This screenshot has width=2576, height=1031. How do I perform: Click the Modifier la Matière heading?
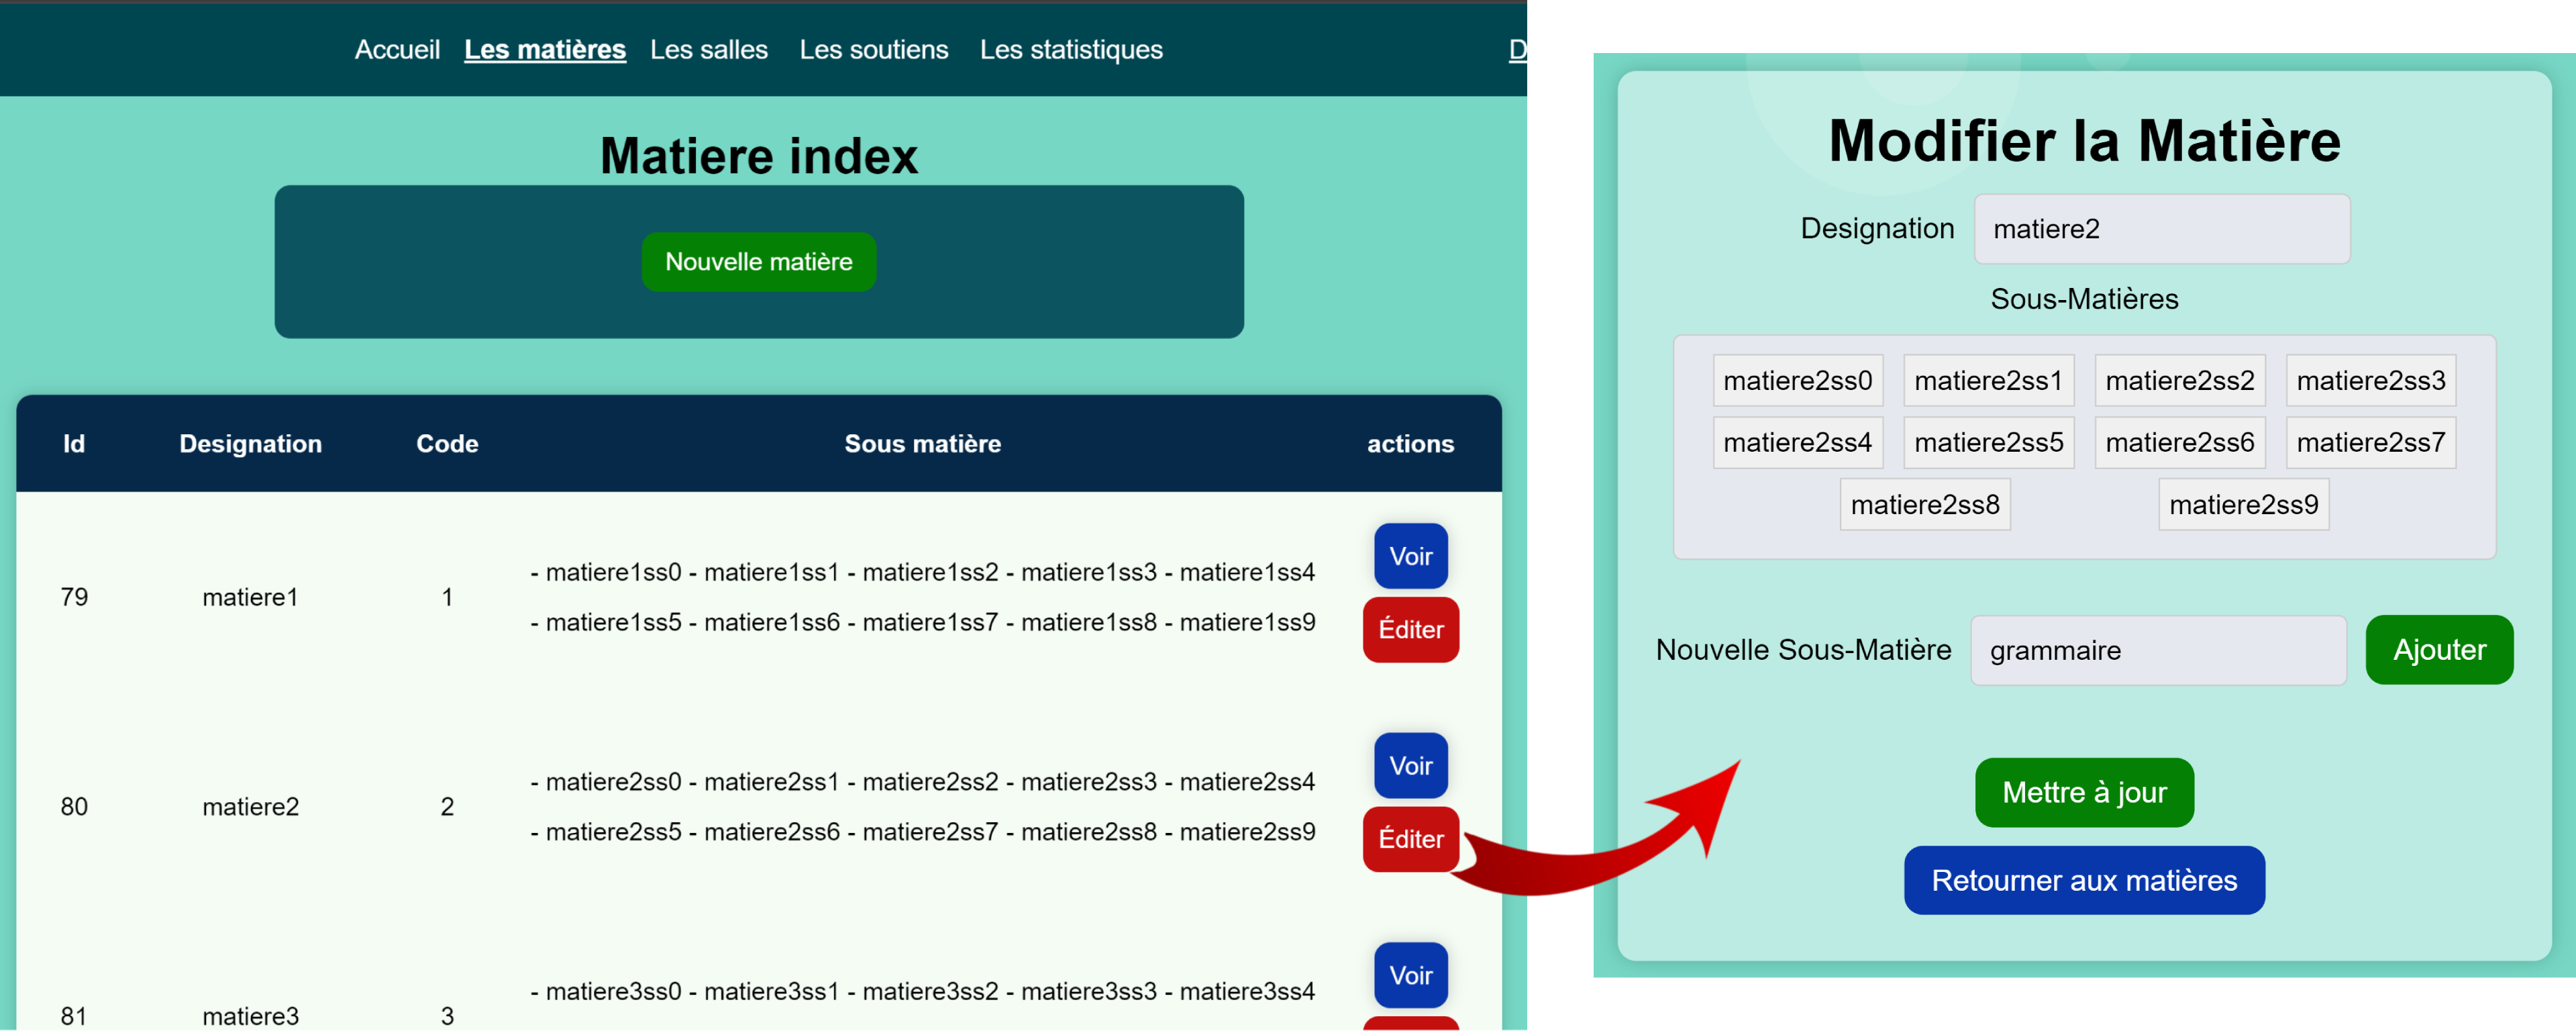click(2084, 140)
